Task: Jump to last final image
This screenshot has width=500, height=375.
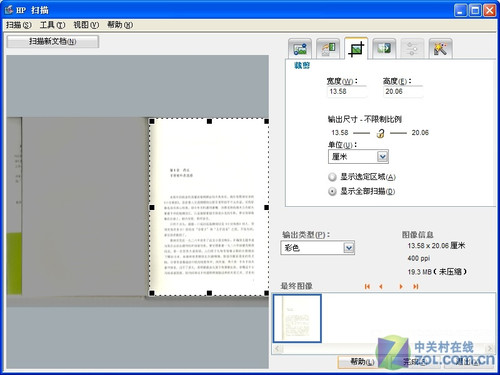Action: click(x=416, y=286)
